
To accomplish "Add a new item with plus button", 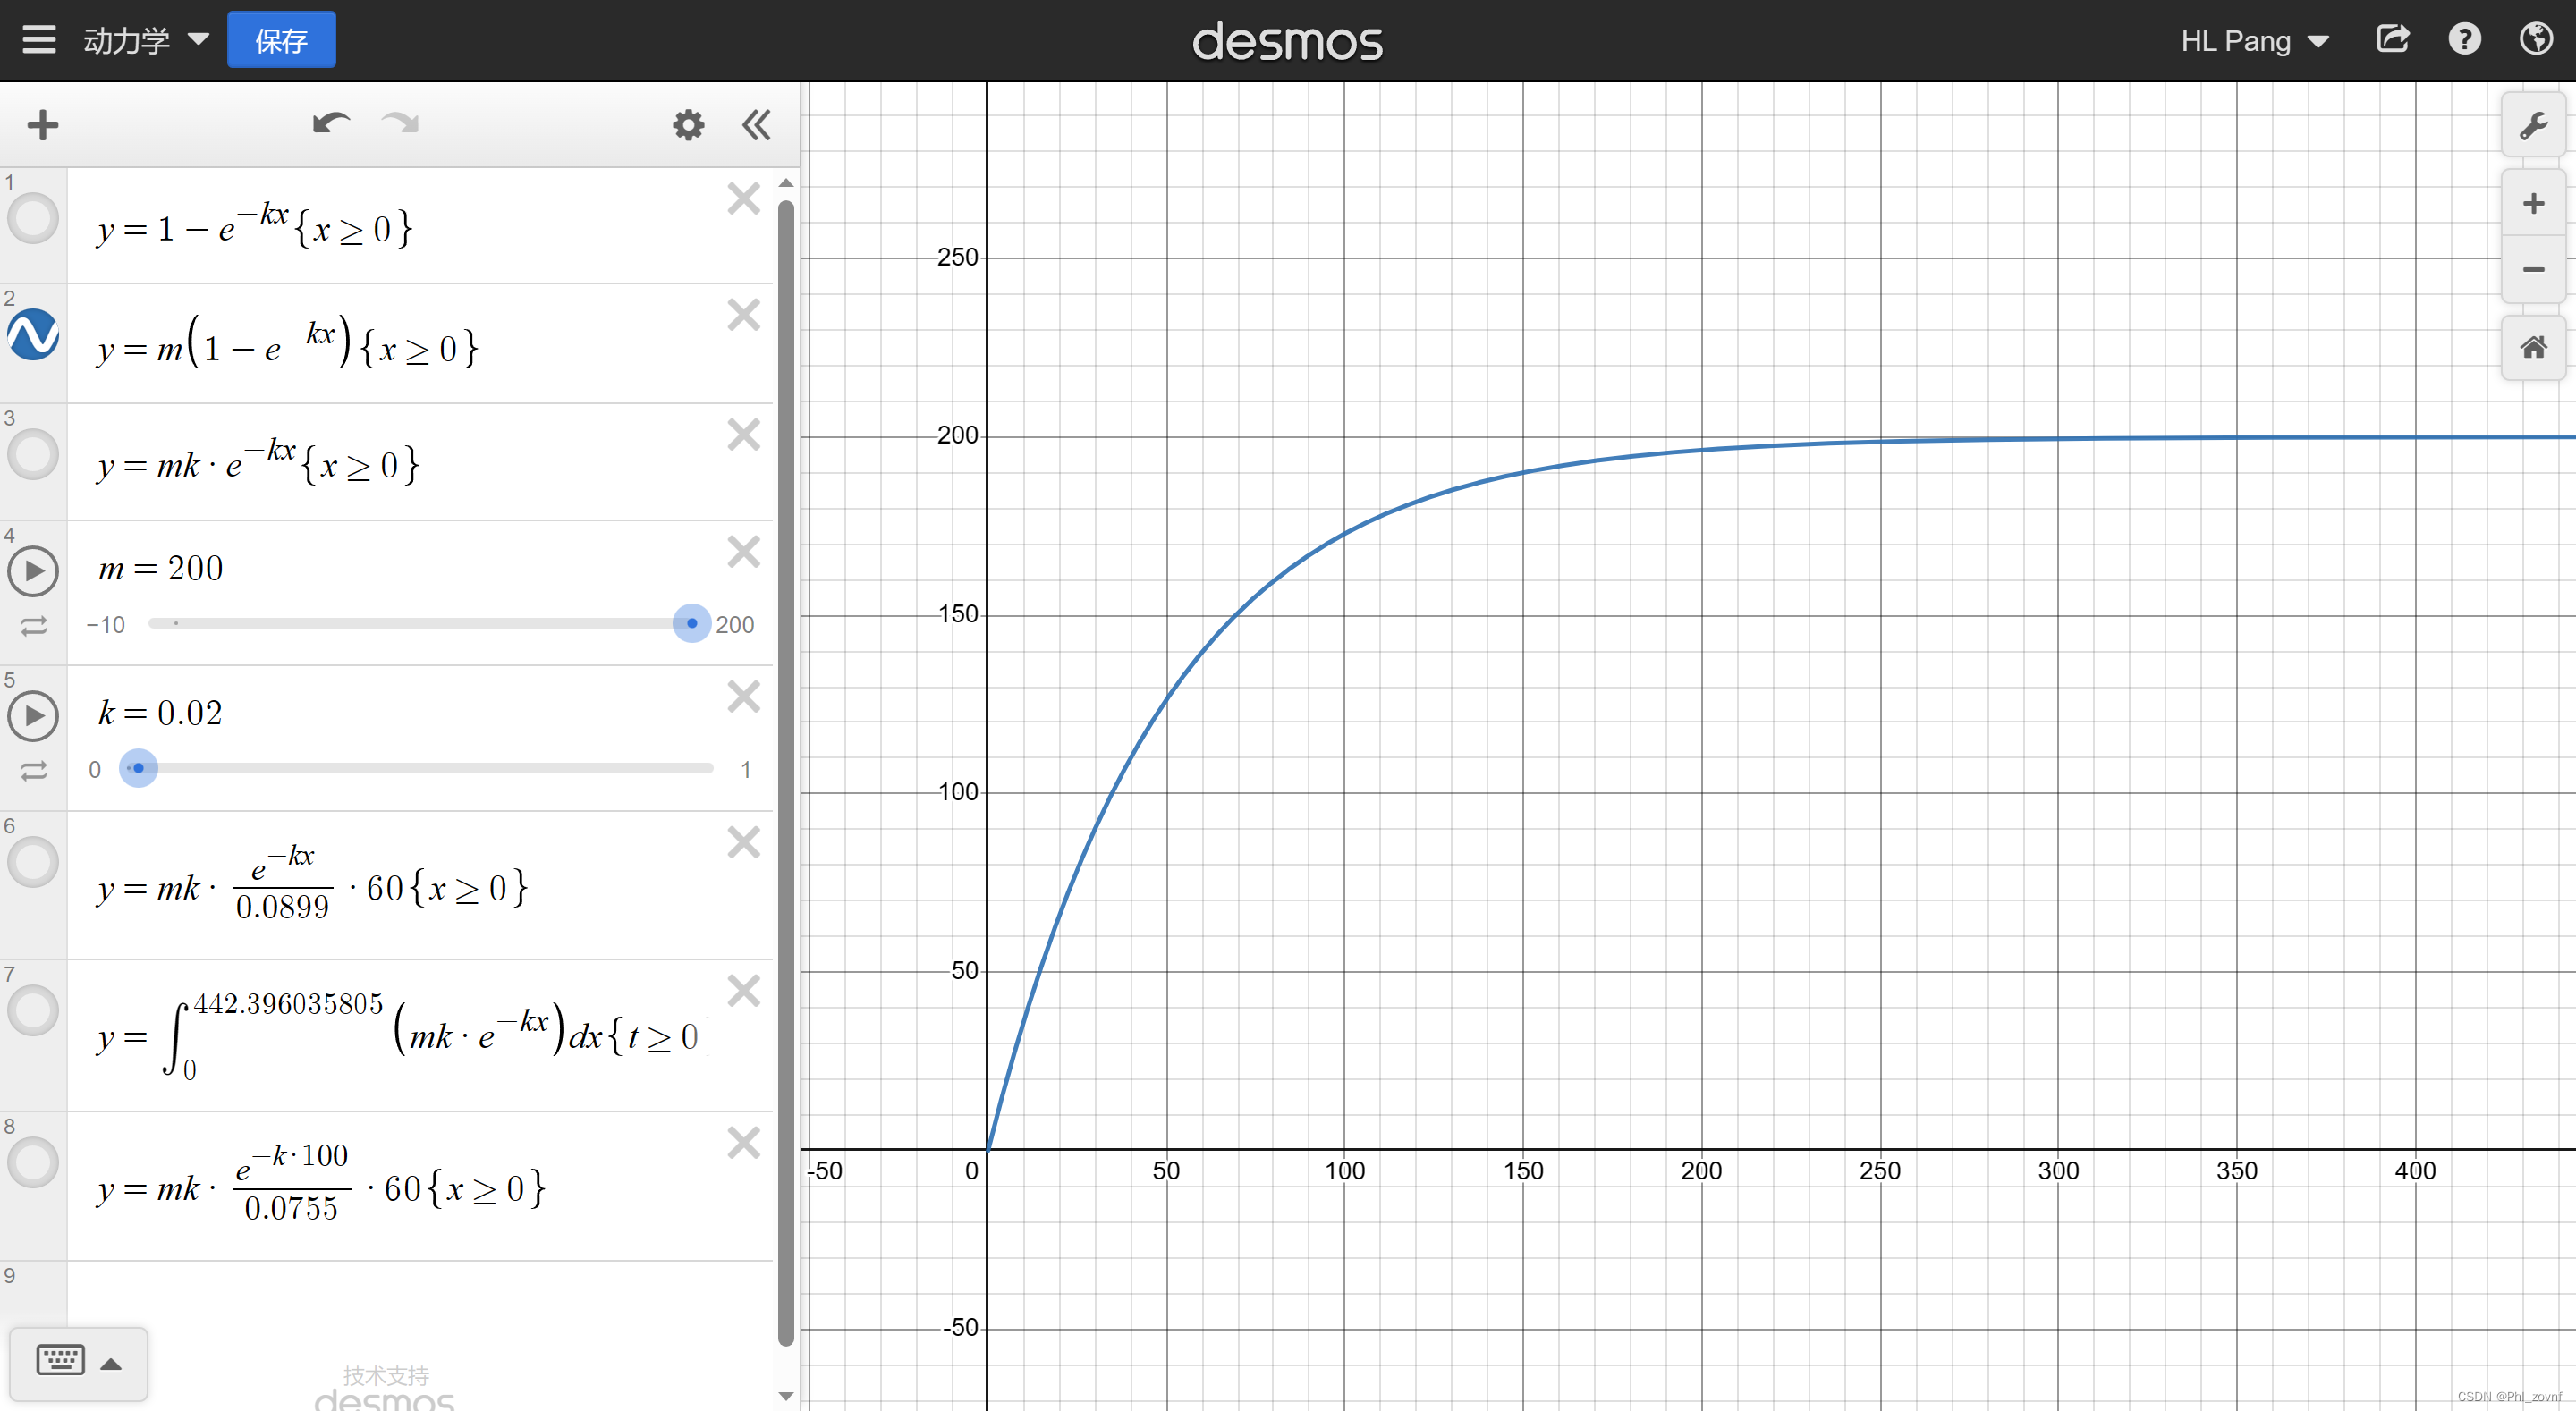I will (42, 125).
